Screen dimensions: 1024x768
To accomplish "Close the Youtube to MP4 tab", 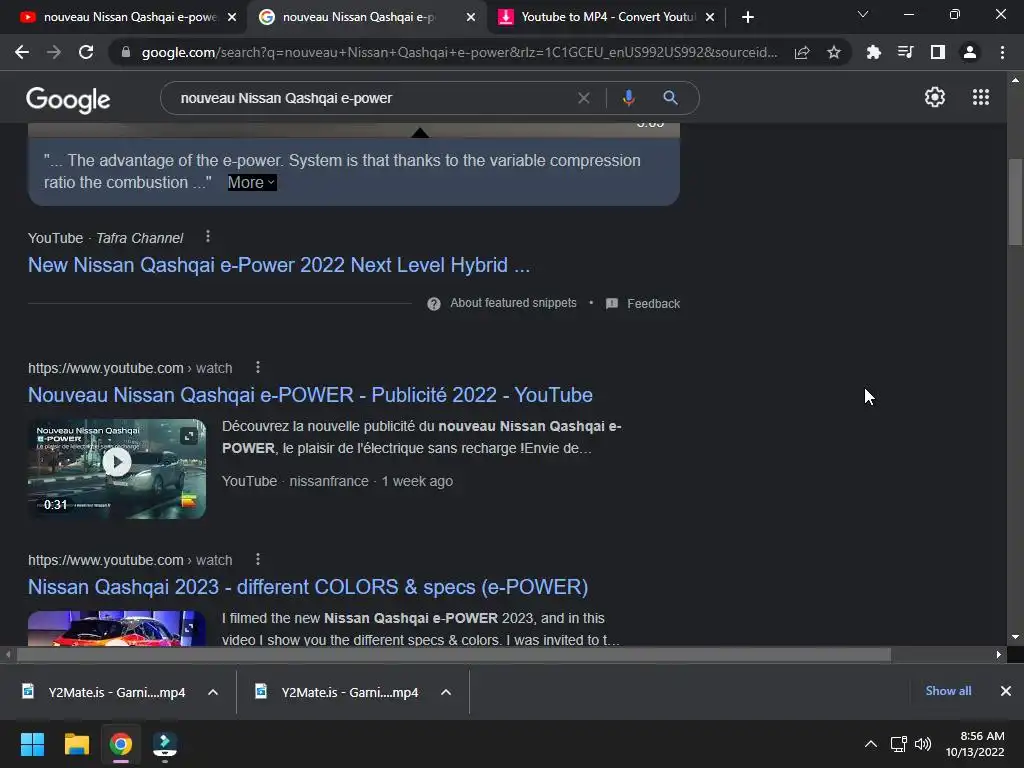I will (x=710, y=17).
